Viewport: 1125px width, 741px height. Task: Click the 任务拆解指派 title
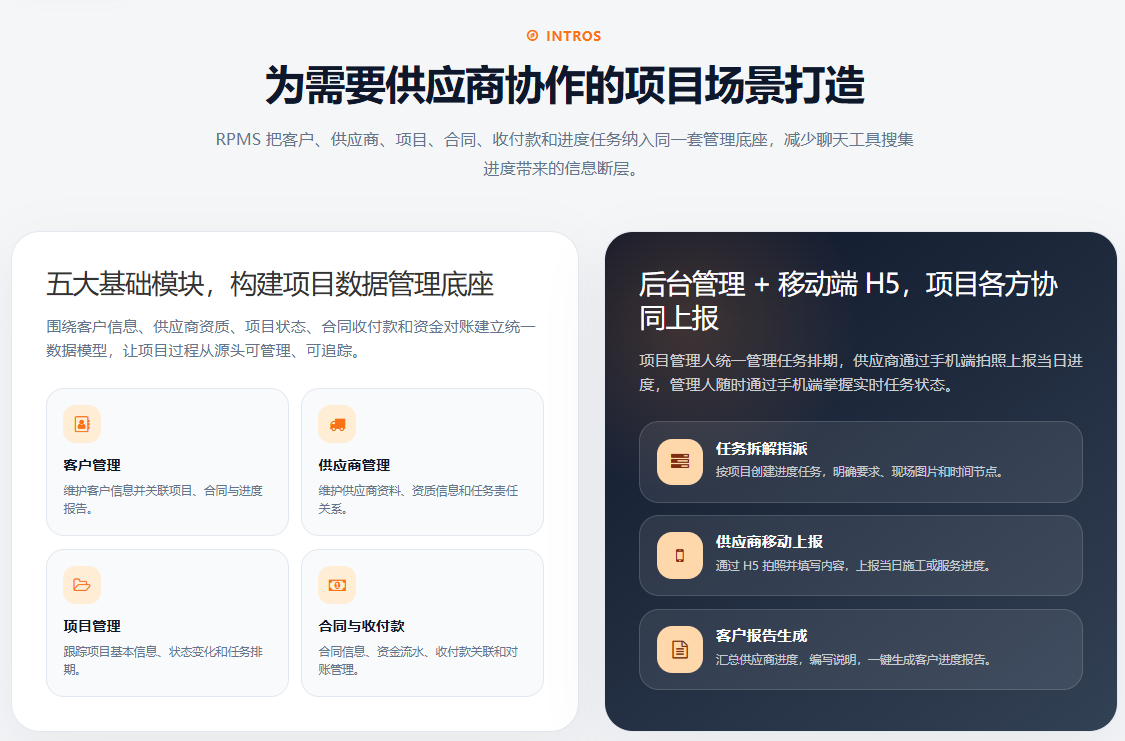(x=761, y=449)
